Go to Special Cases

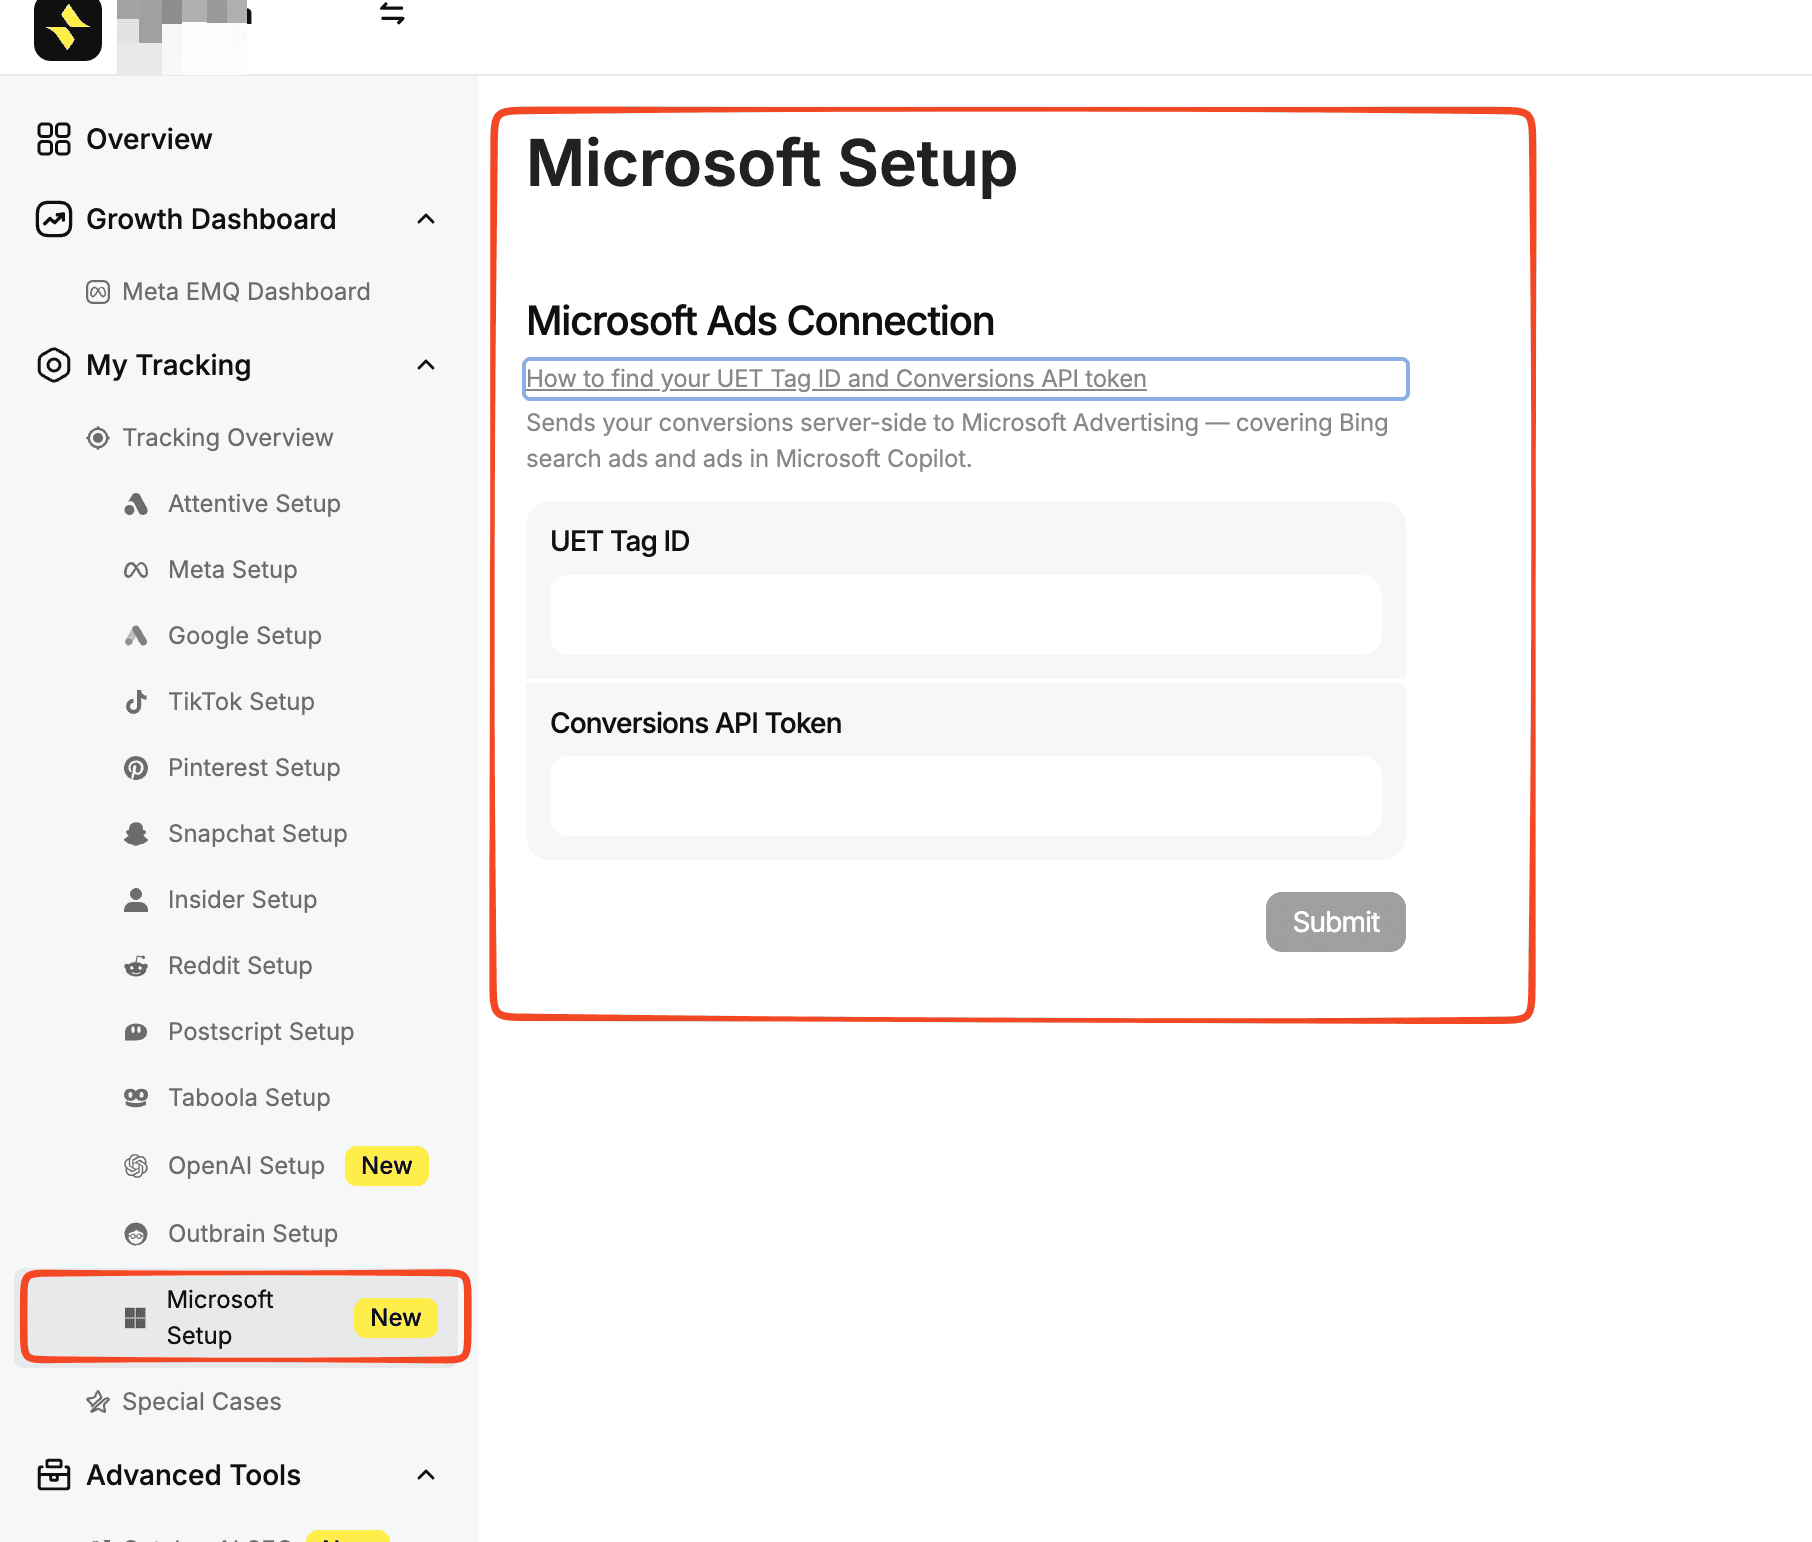point(202,1402)
